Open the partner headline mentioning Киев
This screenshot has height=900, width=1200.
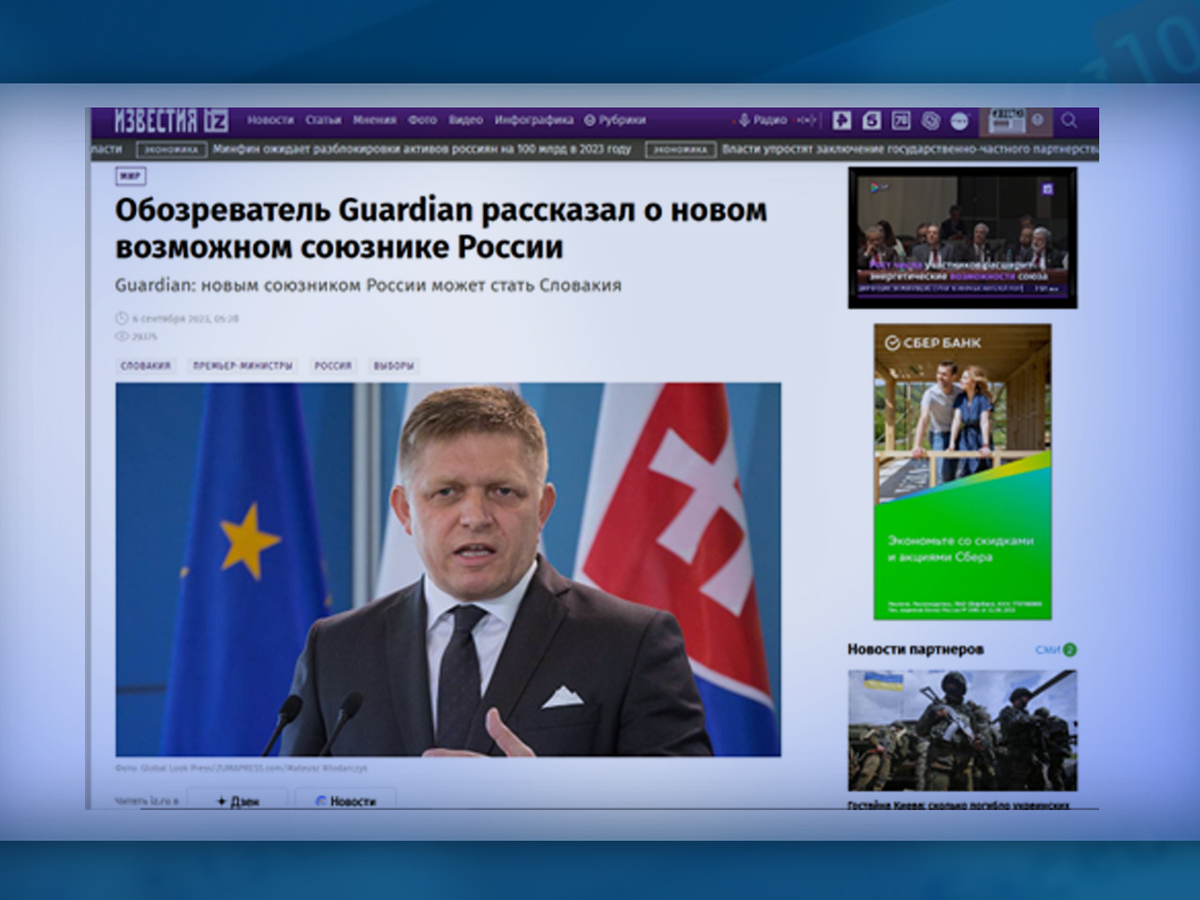(x=960, y=804)
